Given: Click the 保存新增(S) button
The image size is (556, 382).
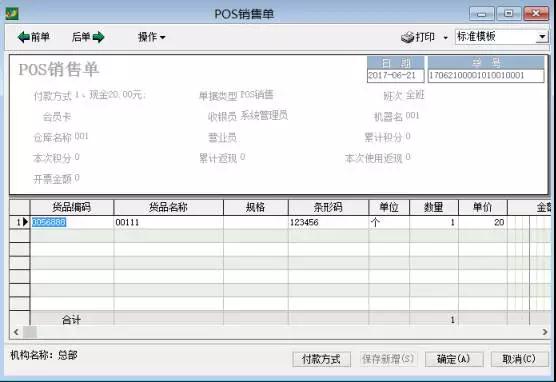Looking at the screenshot, I should point(388,359).
